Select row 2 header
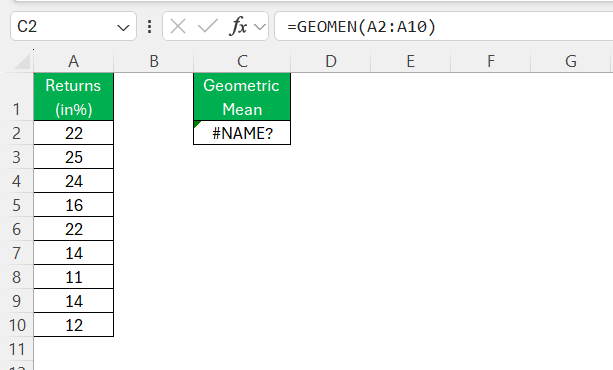This screenshot has width=613, height=370. pos(16,133)
